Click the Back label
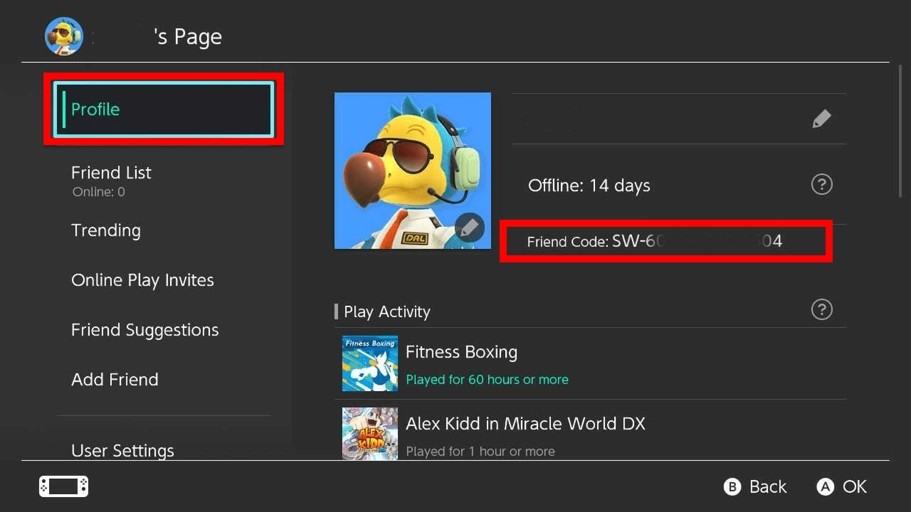This screenshot has height=512, width=911. [x=767, y=487]
